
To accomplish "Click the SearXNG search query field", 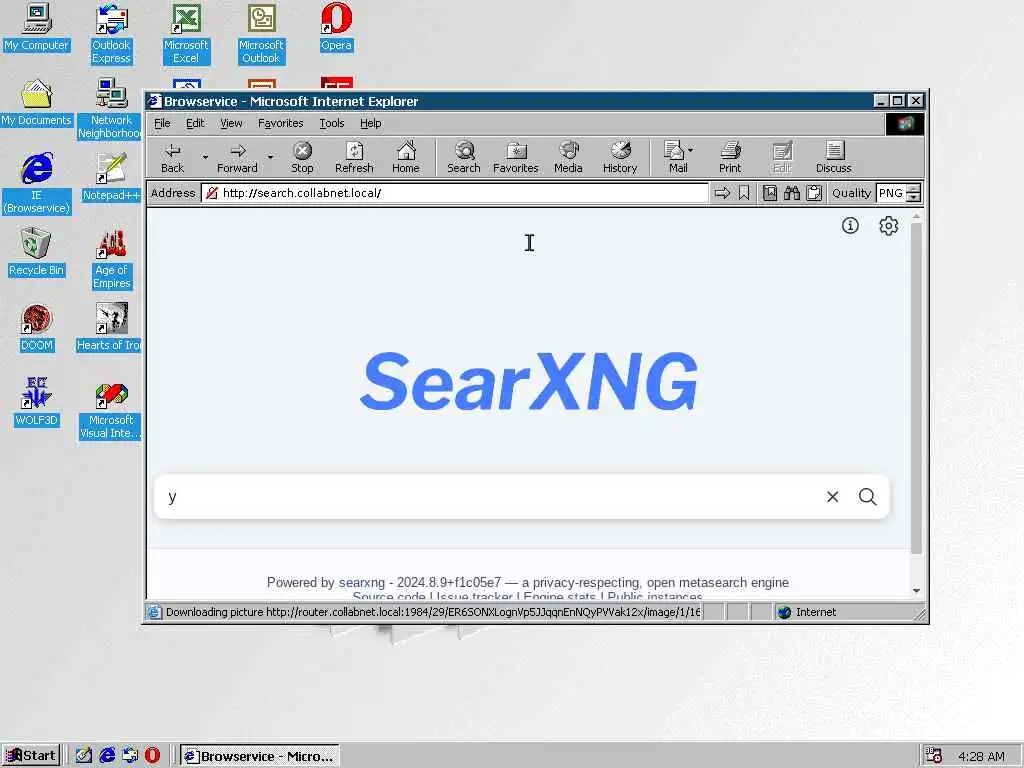I will click(x=488, y=497).
